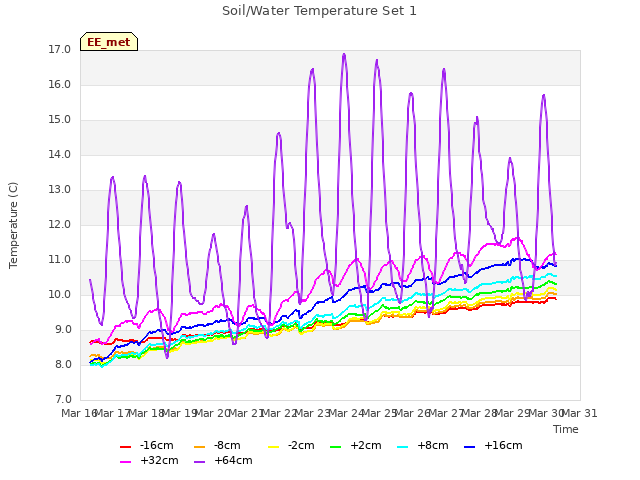Select the +2cm legend entry

click(x=356, y=445)
